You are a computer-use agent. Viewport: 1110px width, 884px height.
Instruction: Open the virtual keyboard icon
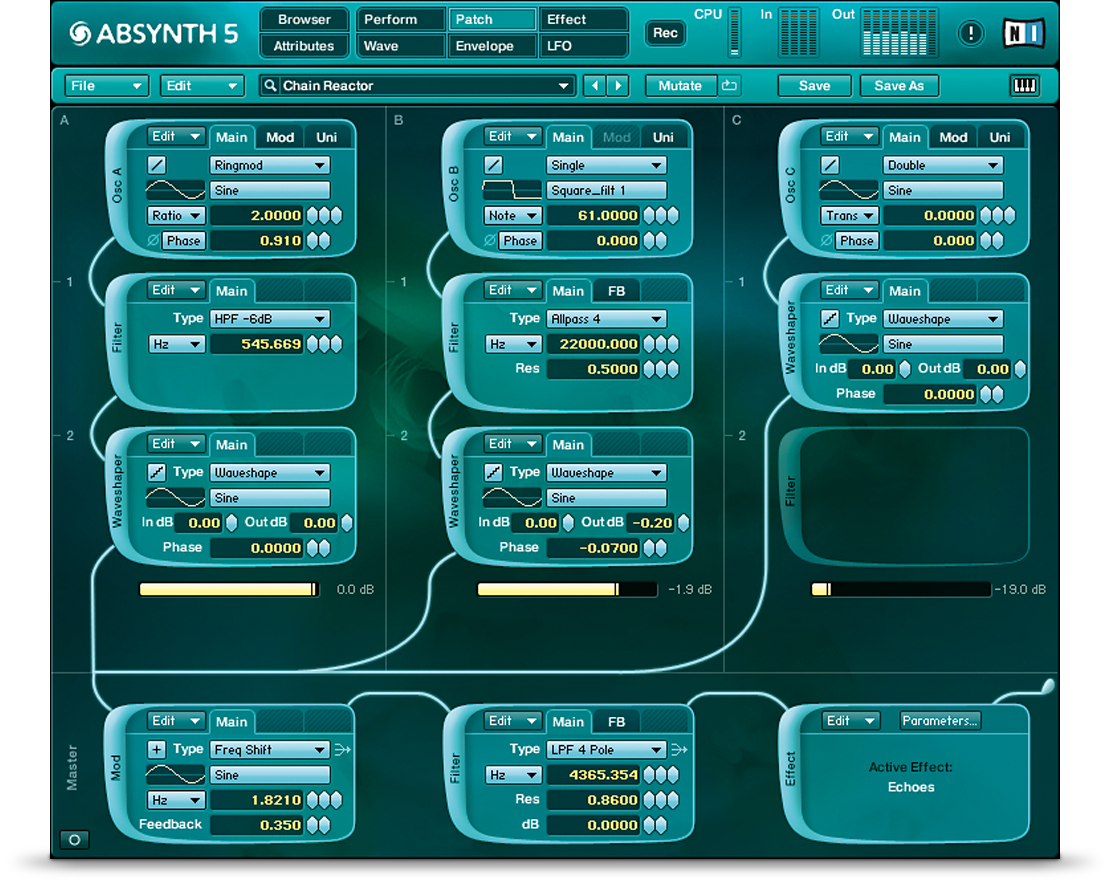[x=1025, y=86]
